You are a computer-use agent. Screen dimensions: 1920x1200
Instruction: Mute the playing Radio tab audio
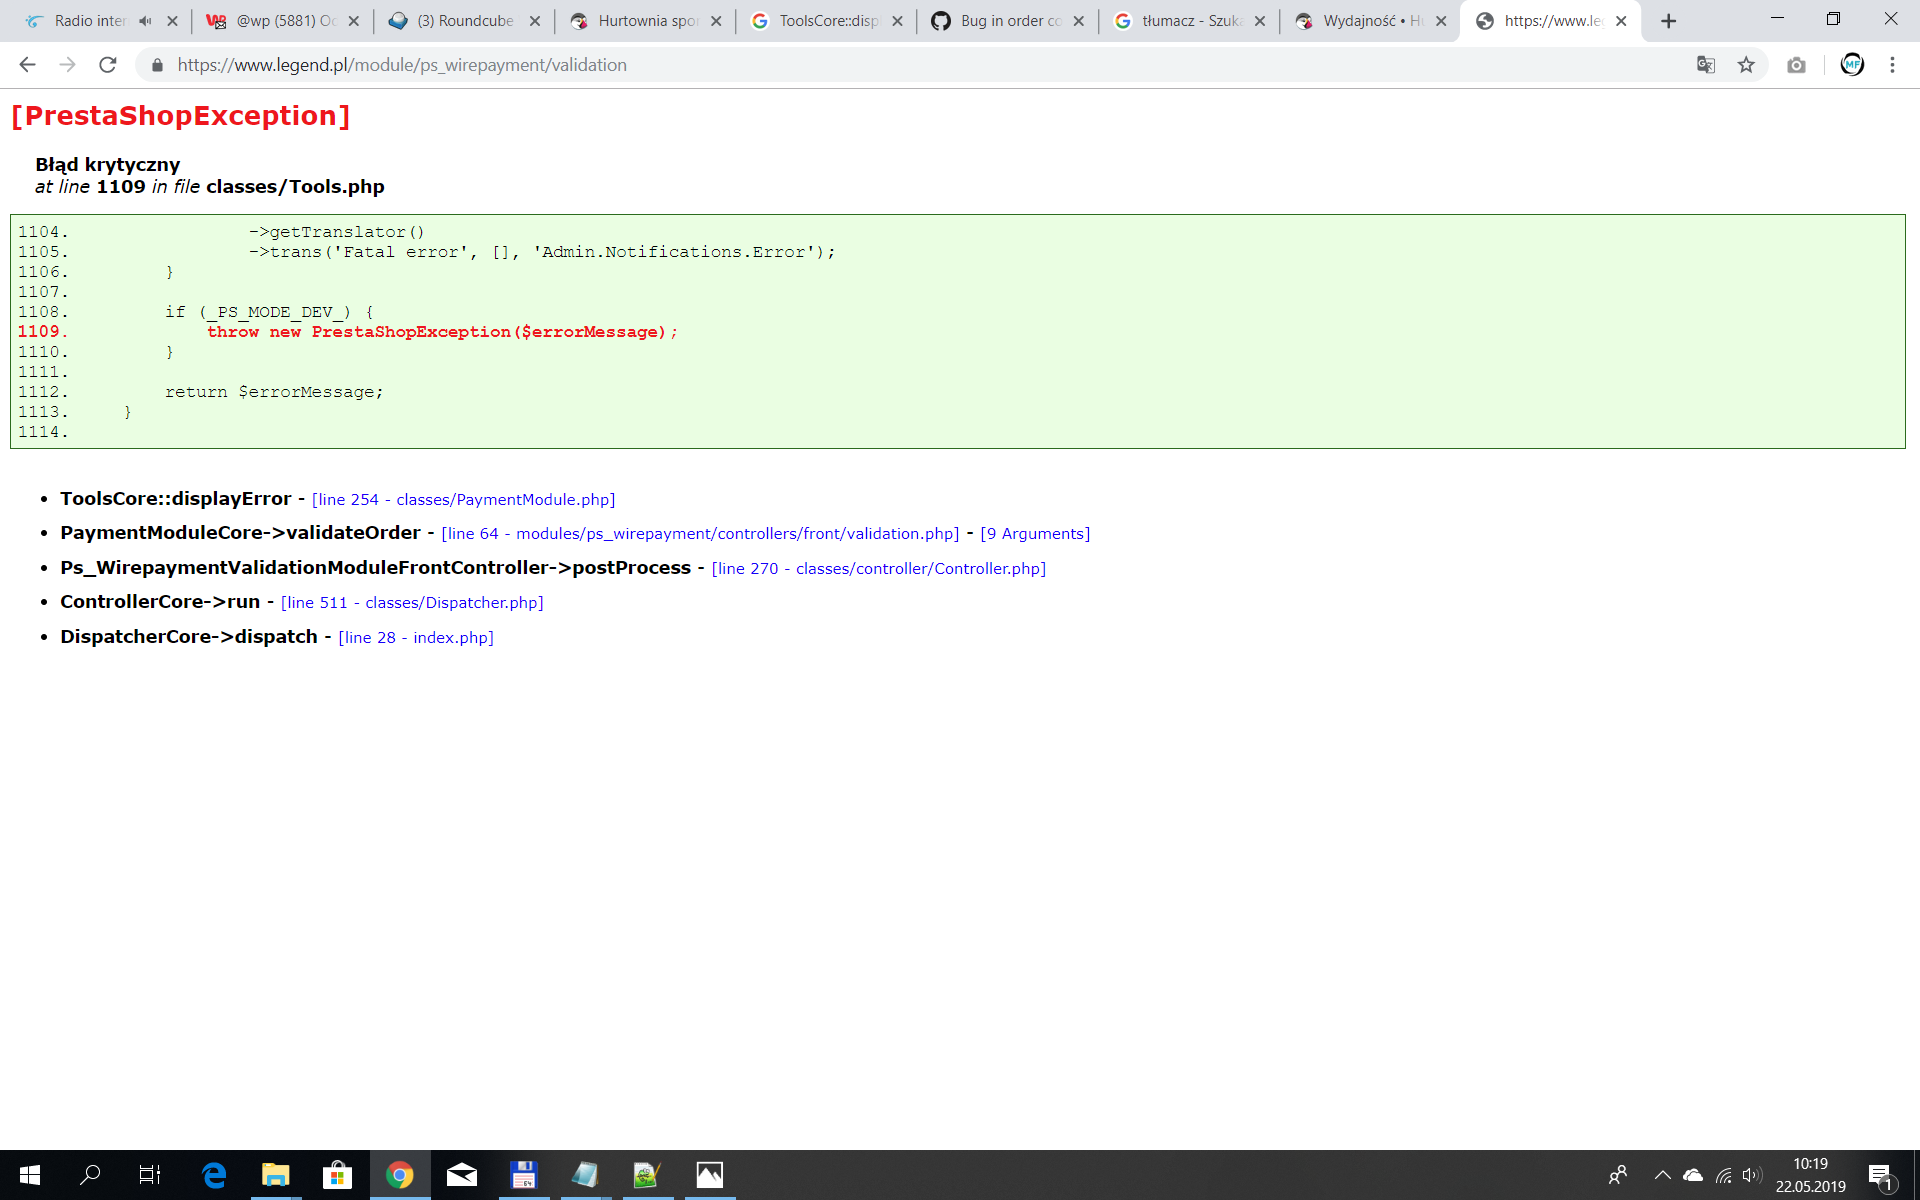146,20
